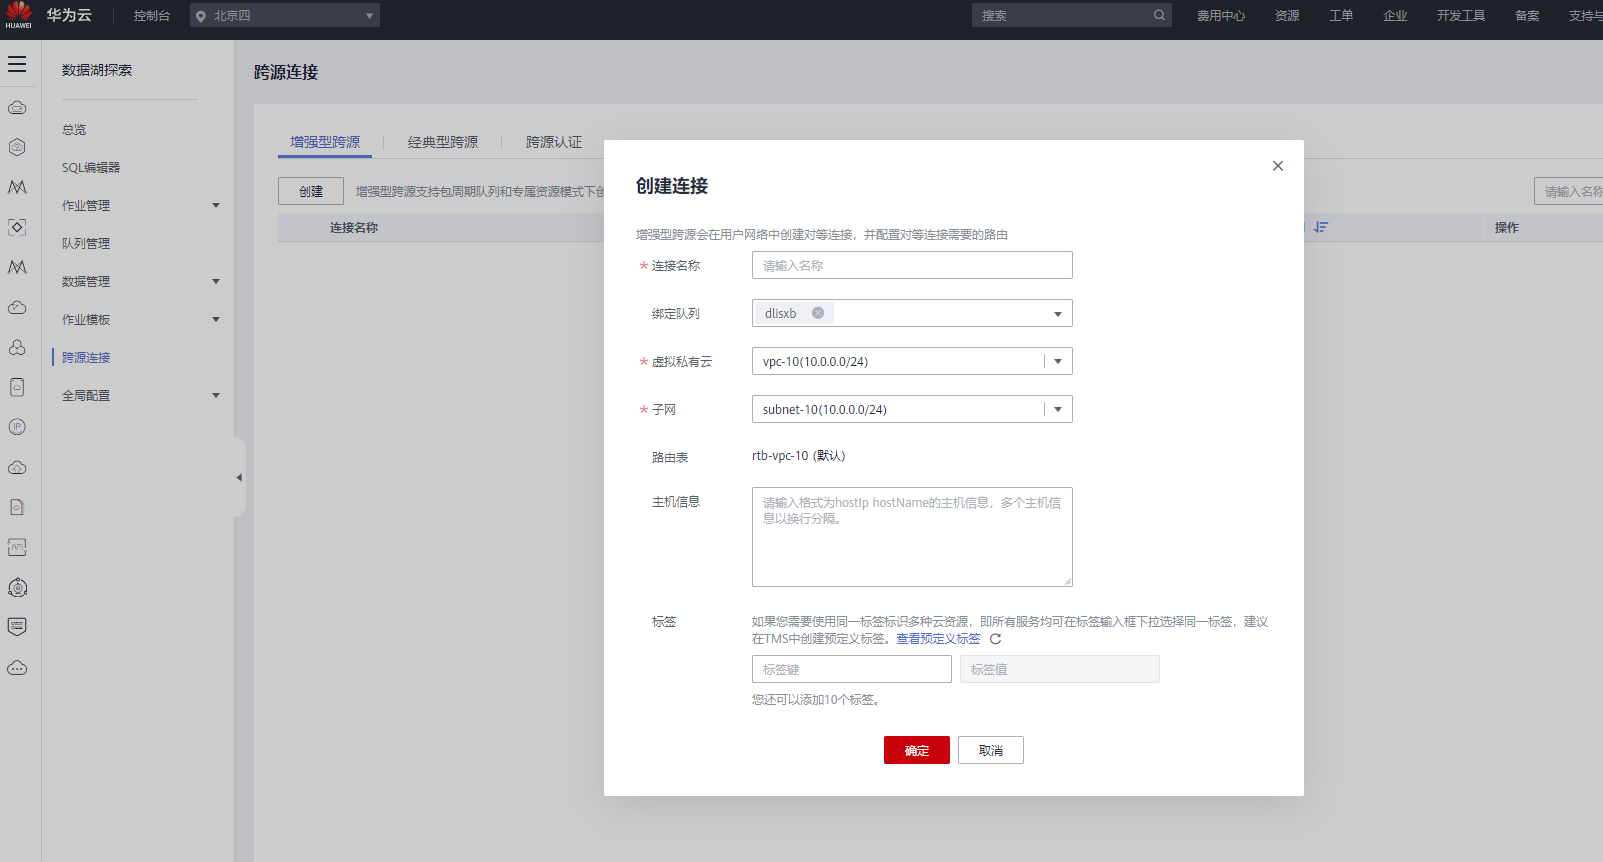Click the search magnifier icon in top bar

click(x=1159, y=15)
